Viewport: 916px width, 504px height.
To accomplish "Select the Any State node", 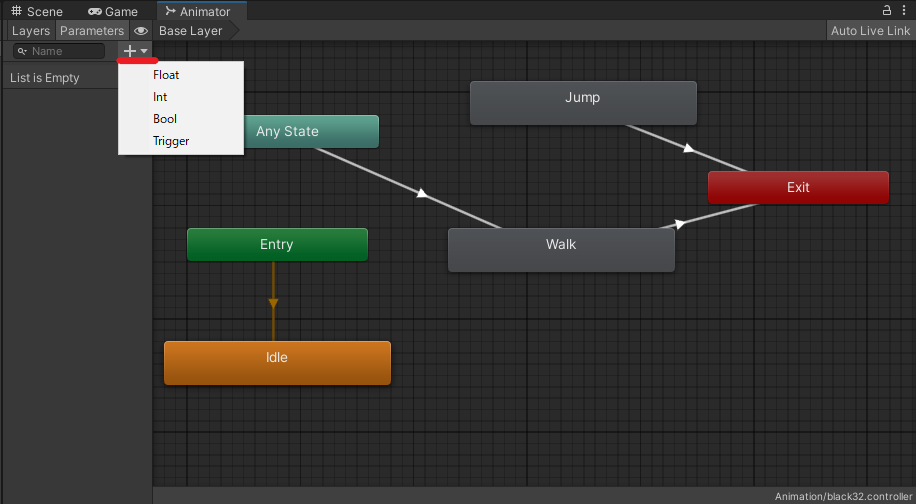I will pyautogui.click(x=311, y=131).
